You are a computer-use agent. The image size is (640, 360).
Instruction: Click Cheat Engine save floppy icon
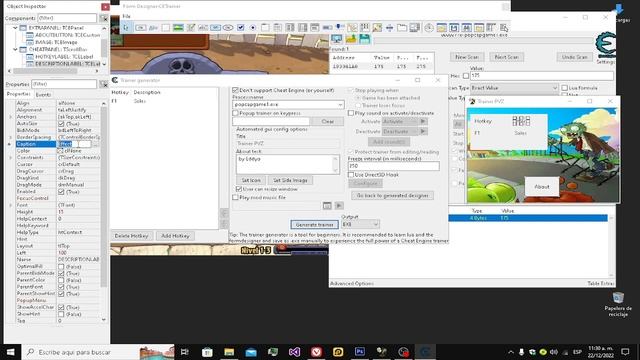pos(364,39)
